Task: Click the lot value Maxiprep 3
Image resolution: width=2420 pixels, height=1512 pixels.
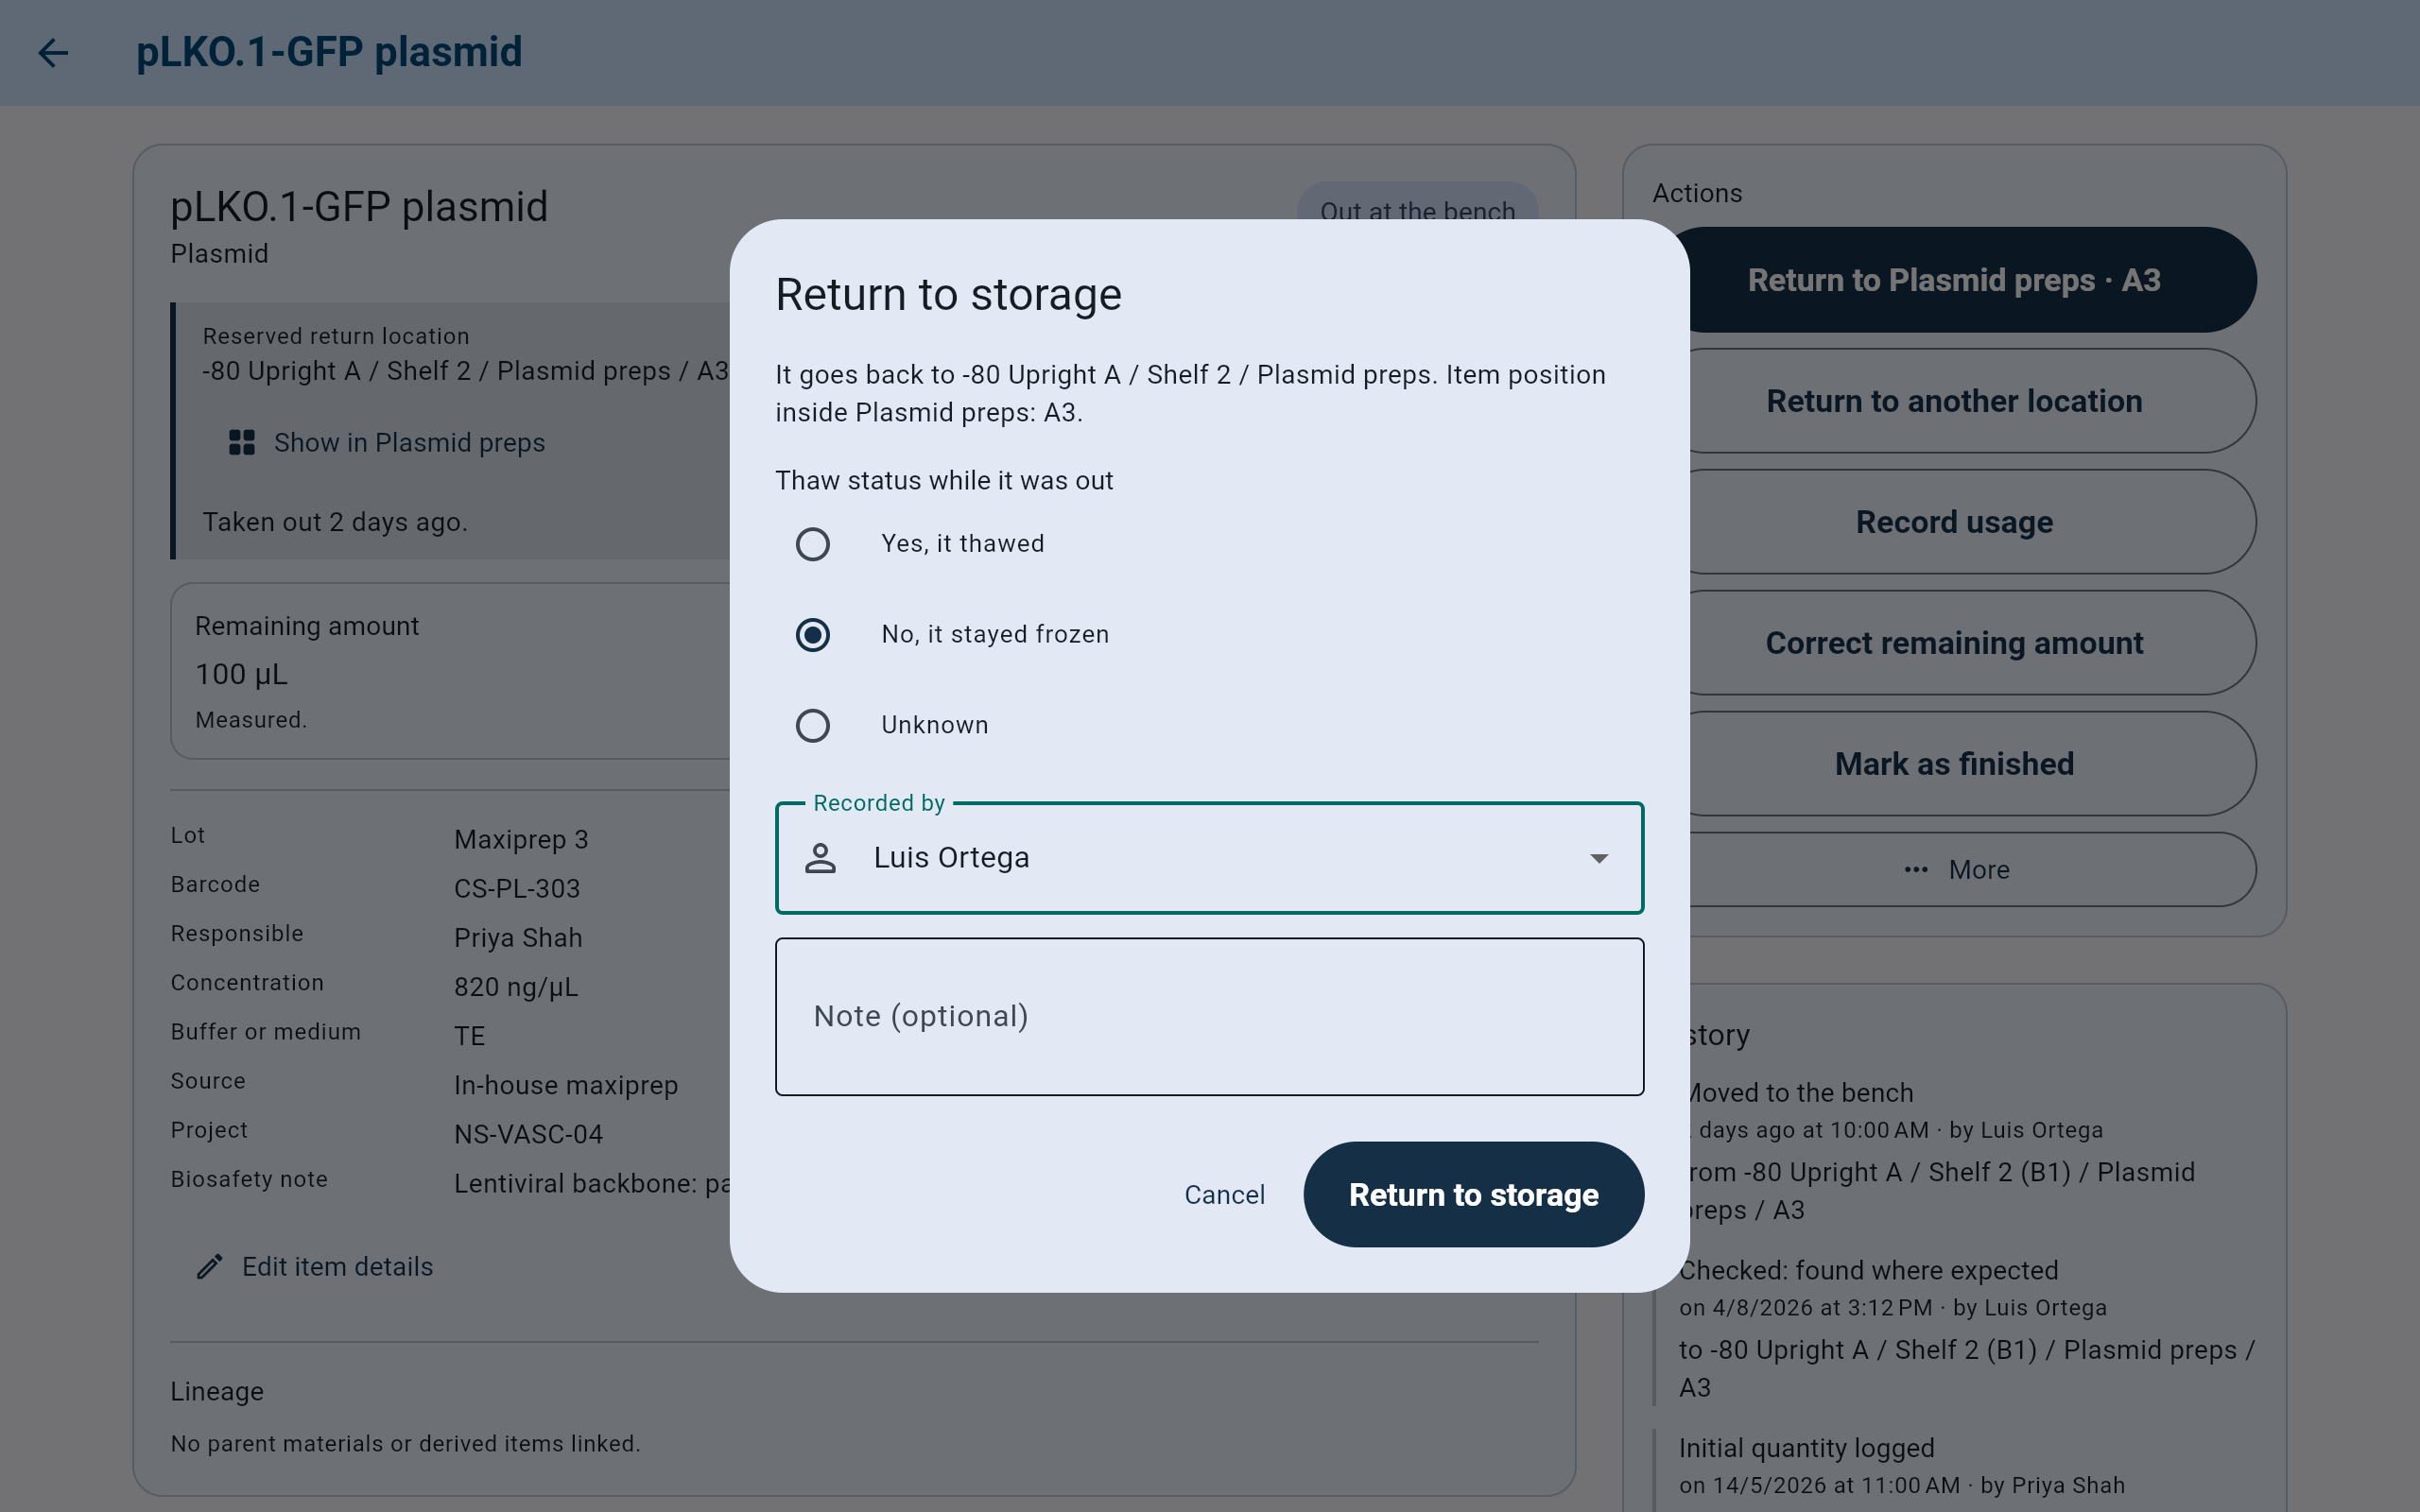Action: (x=521, y=839)
